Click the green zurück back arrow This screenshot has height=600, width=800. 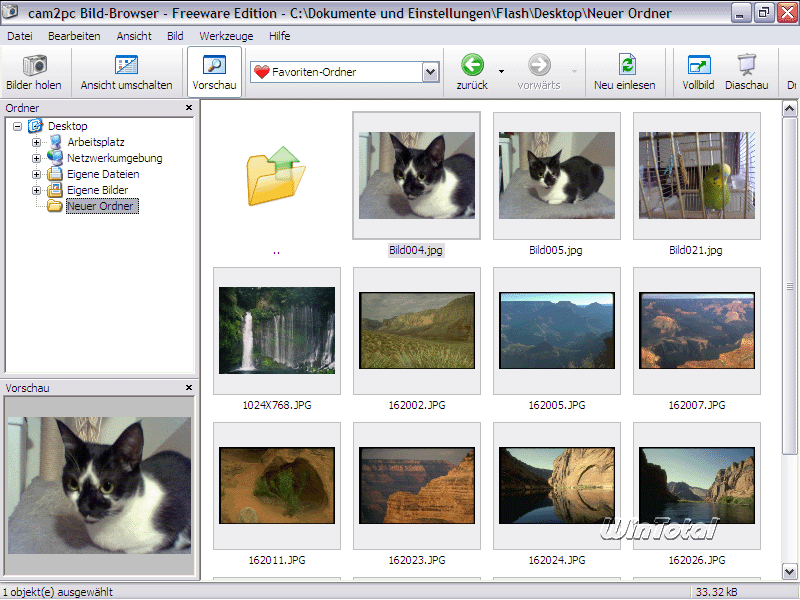pyautogui.click(x=472, y=66)
